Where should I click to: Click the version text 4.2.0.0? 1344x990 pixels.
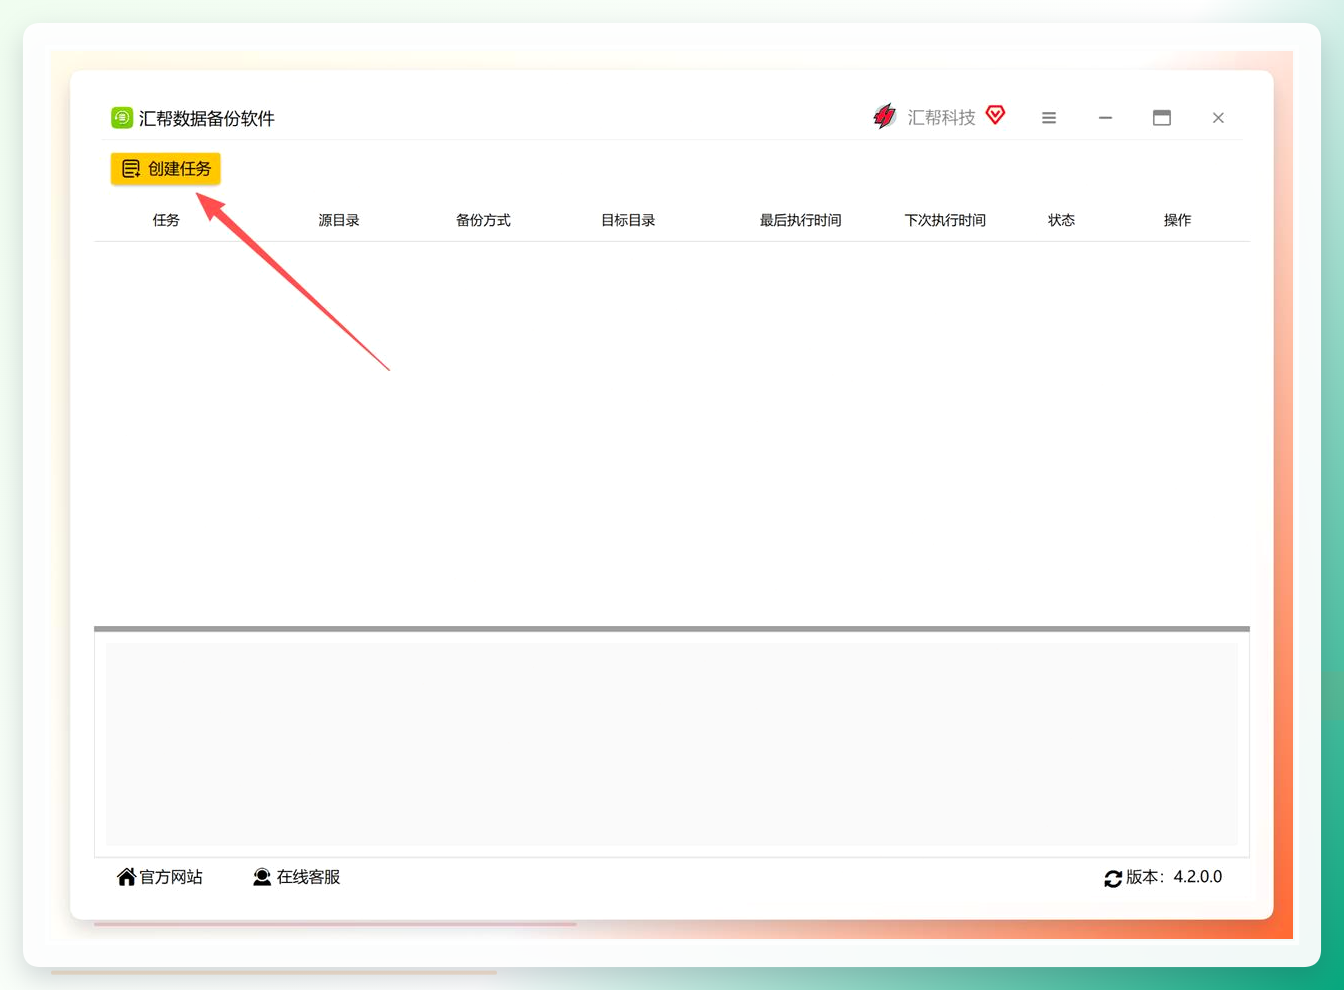tap(1198, 877)
